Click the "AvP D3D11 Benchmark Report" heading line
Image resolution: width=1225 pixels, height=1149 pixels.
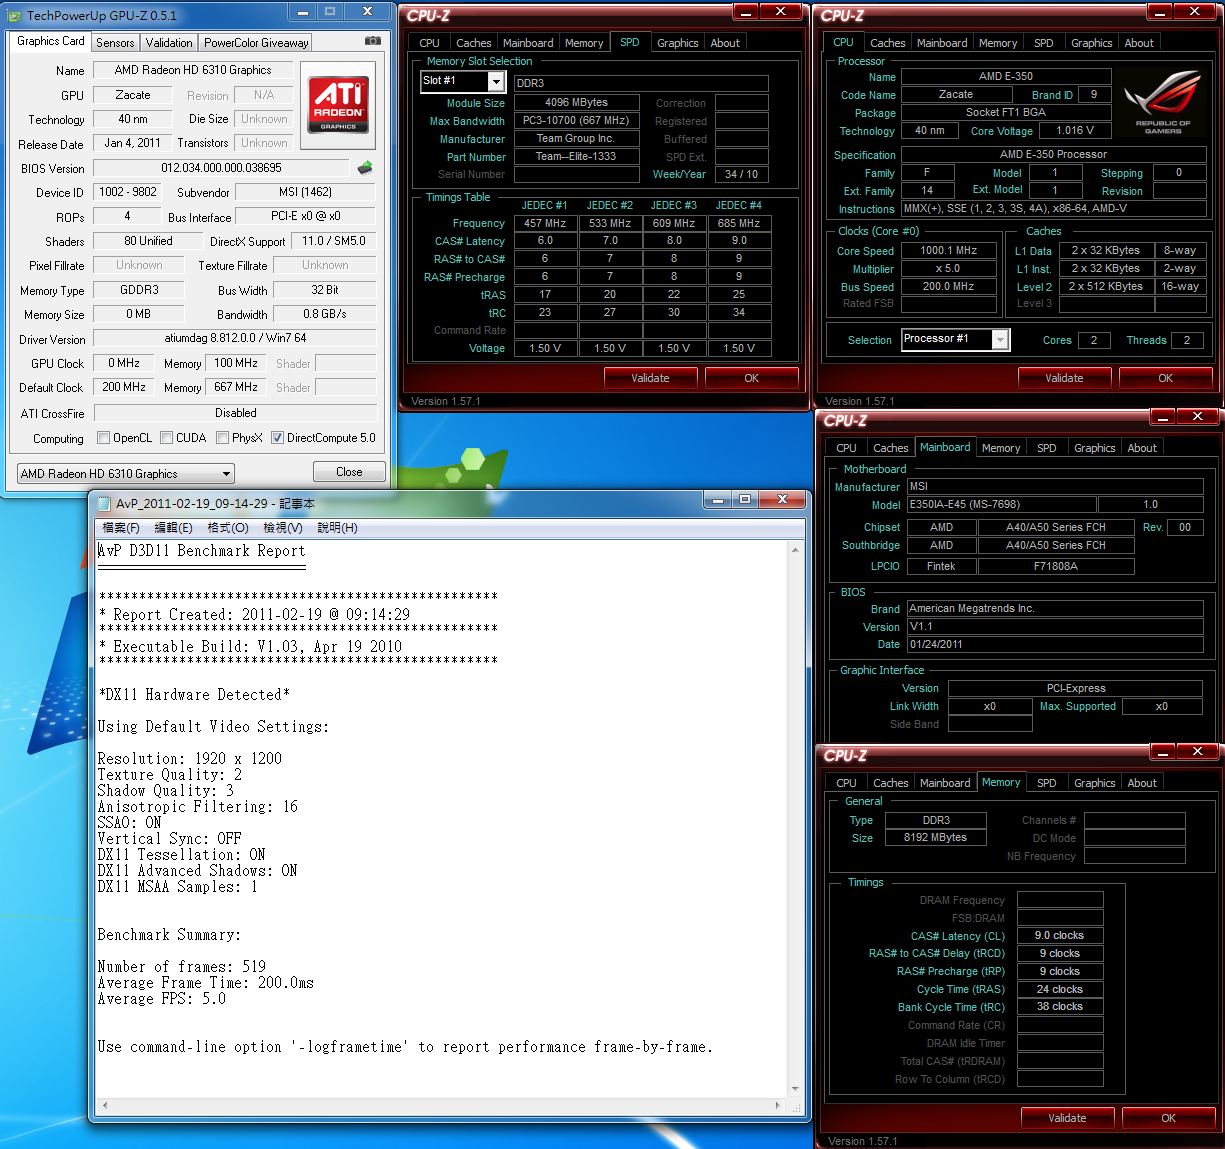(x=202, y=551)
